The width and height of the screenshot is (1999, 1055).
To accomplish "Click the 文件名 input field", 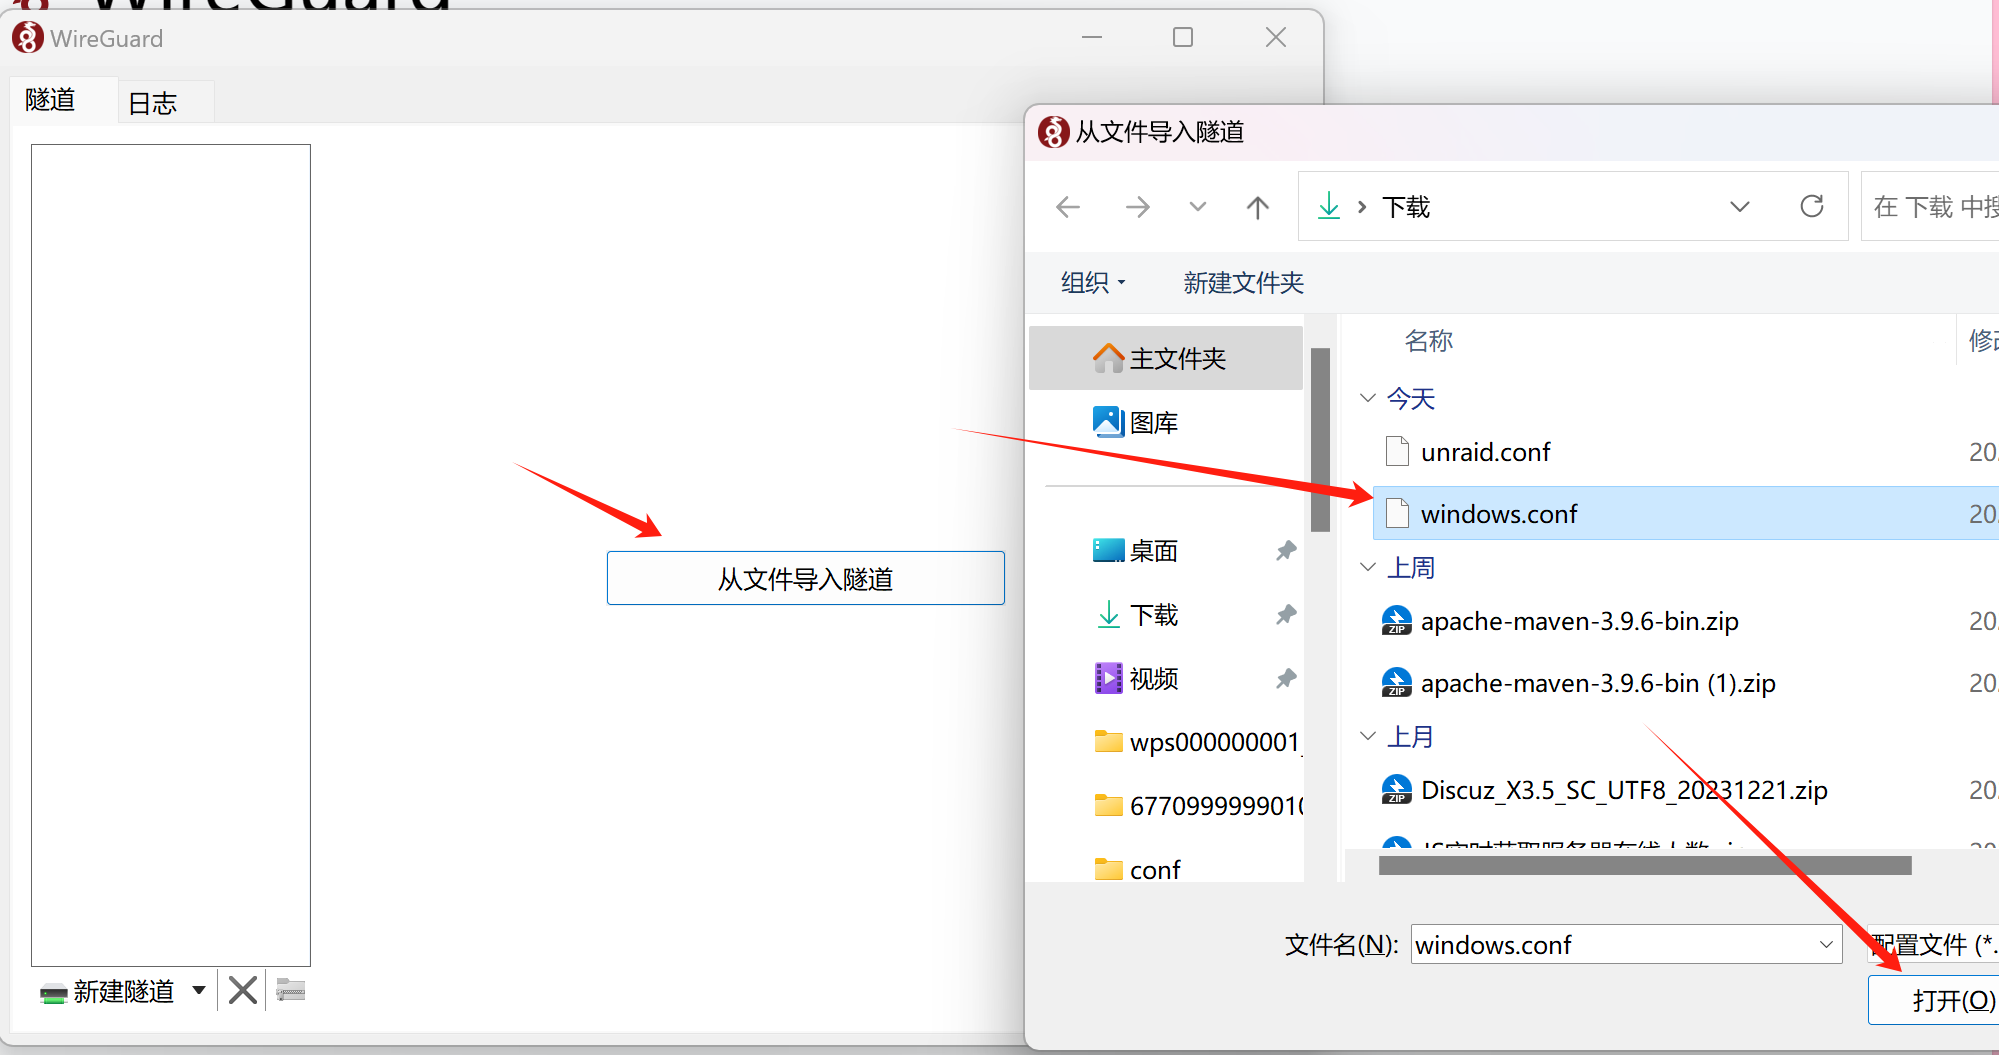I will [x=1612, y=944].
